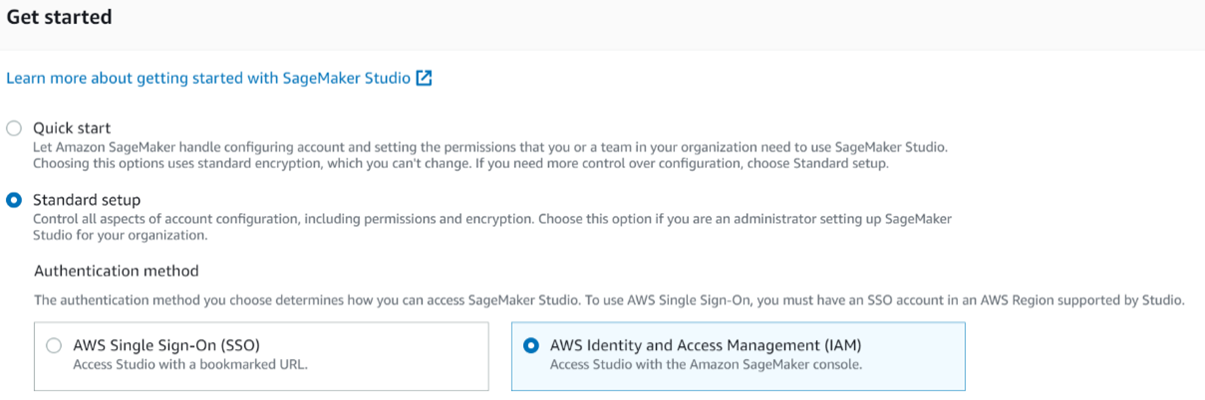This screenshot has height=400, width=1205.
Task: Open Learn more about getting started link
Action: [x=208, y=78]
